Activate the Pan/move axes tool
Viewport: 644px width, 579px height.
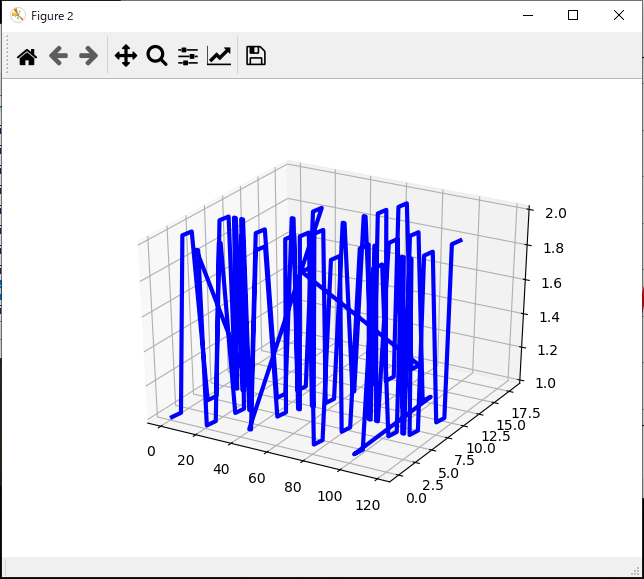(126, 56)
